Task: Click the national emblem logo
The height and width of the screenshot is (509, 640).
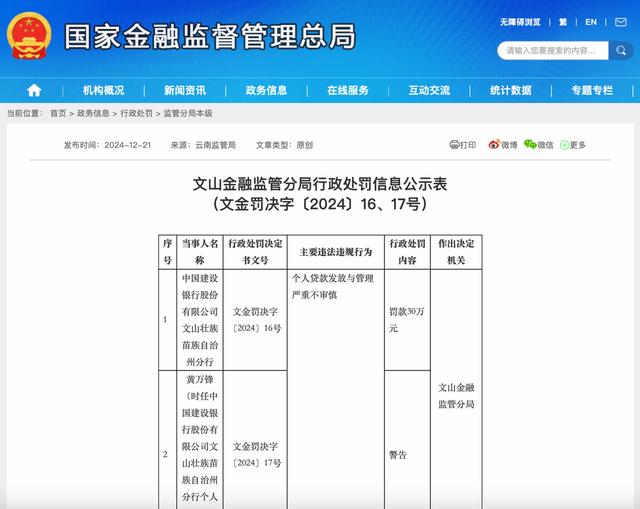Action: pos(29,36)
